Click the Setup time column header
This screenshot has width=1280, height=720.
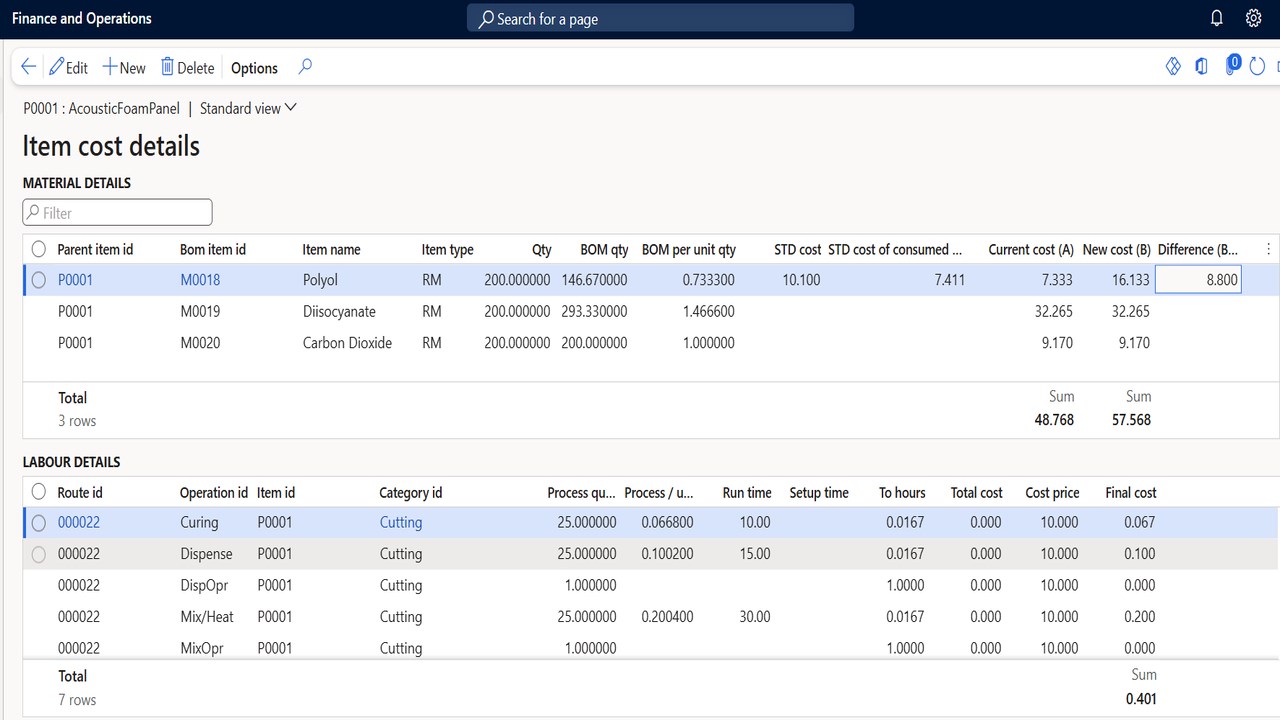click(x=819, y=492)
